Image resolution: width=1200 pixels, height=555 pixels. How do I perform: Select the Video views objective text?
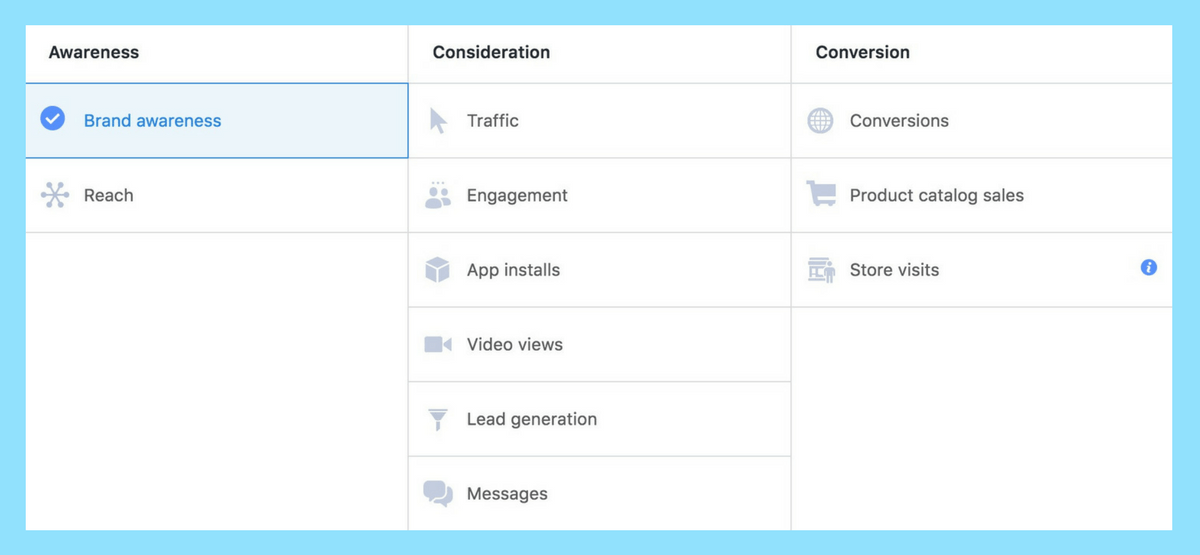515,345
